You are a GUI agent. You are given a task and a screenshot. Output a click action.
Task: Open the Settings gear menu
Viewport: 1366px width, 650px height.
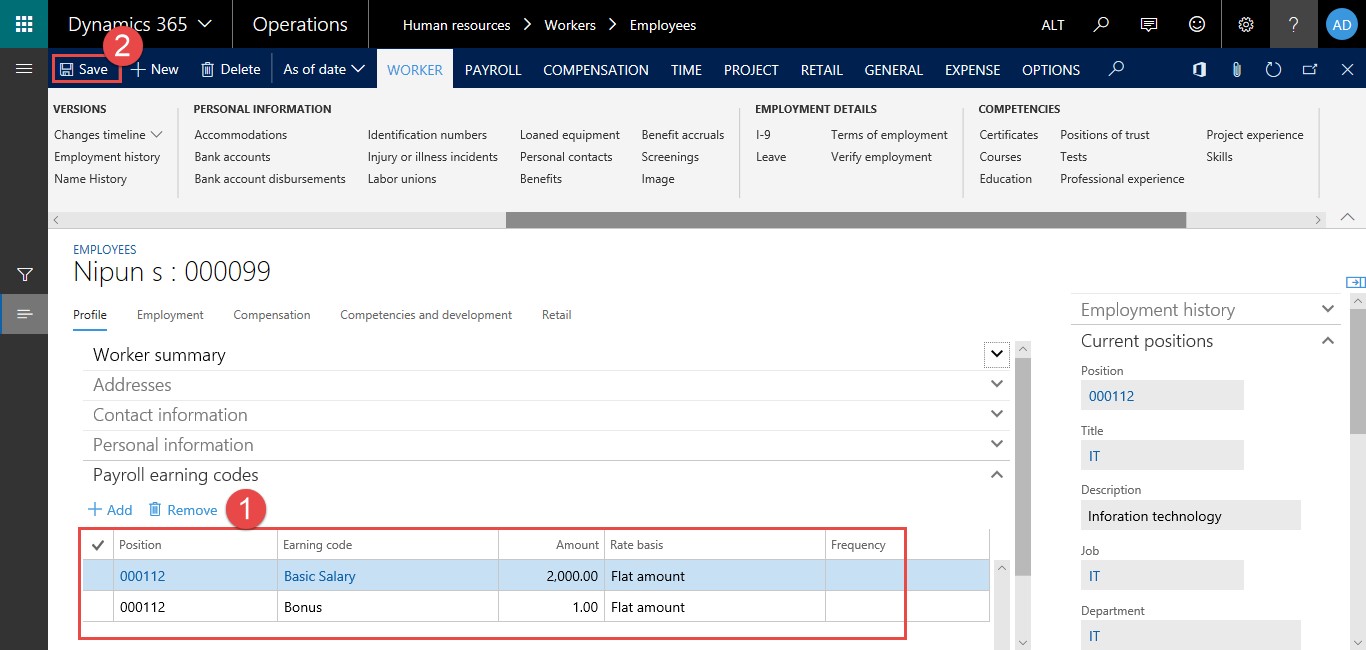pos(1245,24)
